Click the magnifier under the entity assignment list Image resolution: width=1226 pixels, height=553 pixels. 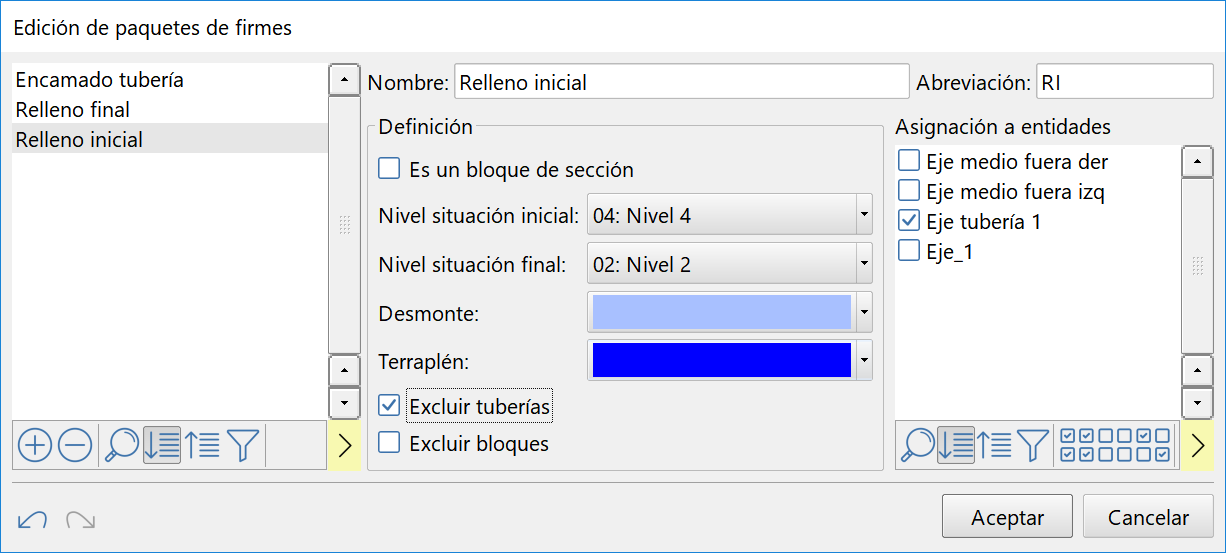(x=916, y=445)
